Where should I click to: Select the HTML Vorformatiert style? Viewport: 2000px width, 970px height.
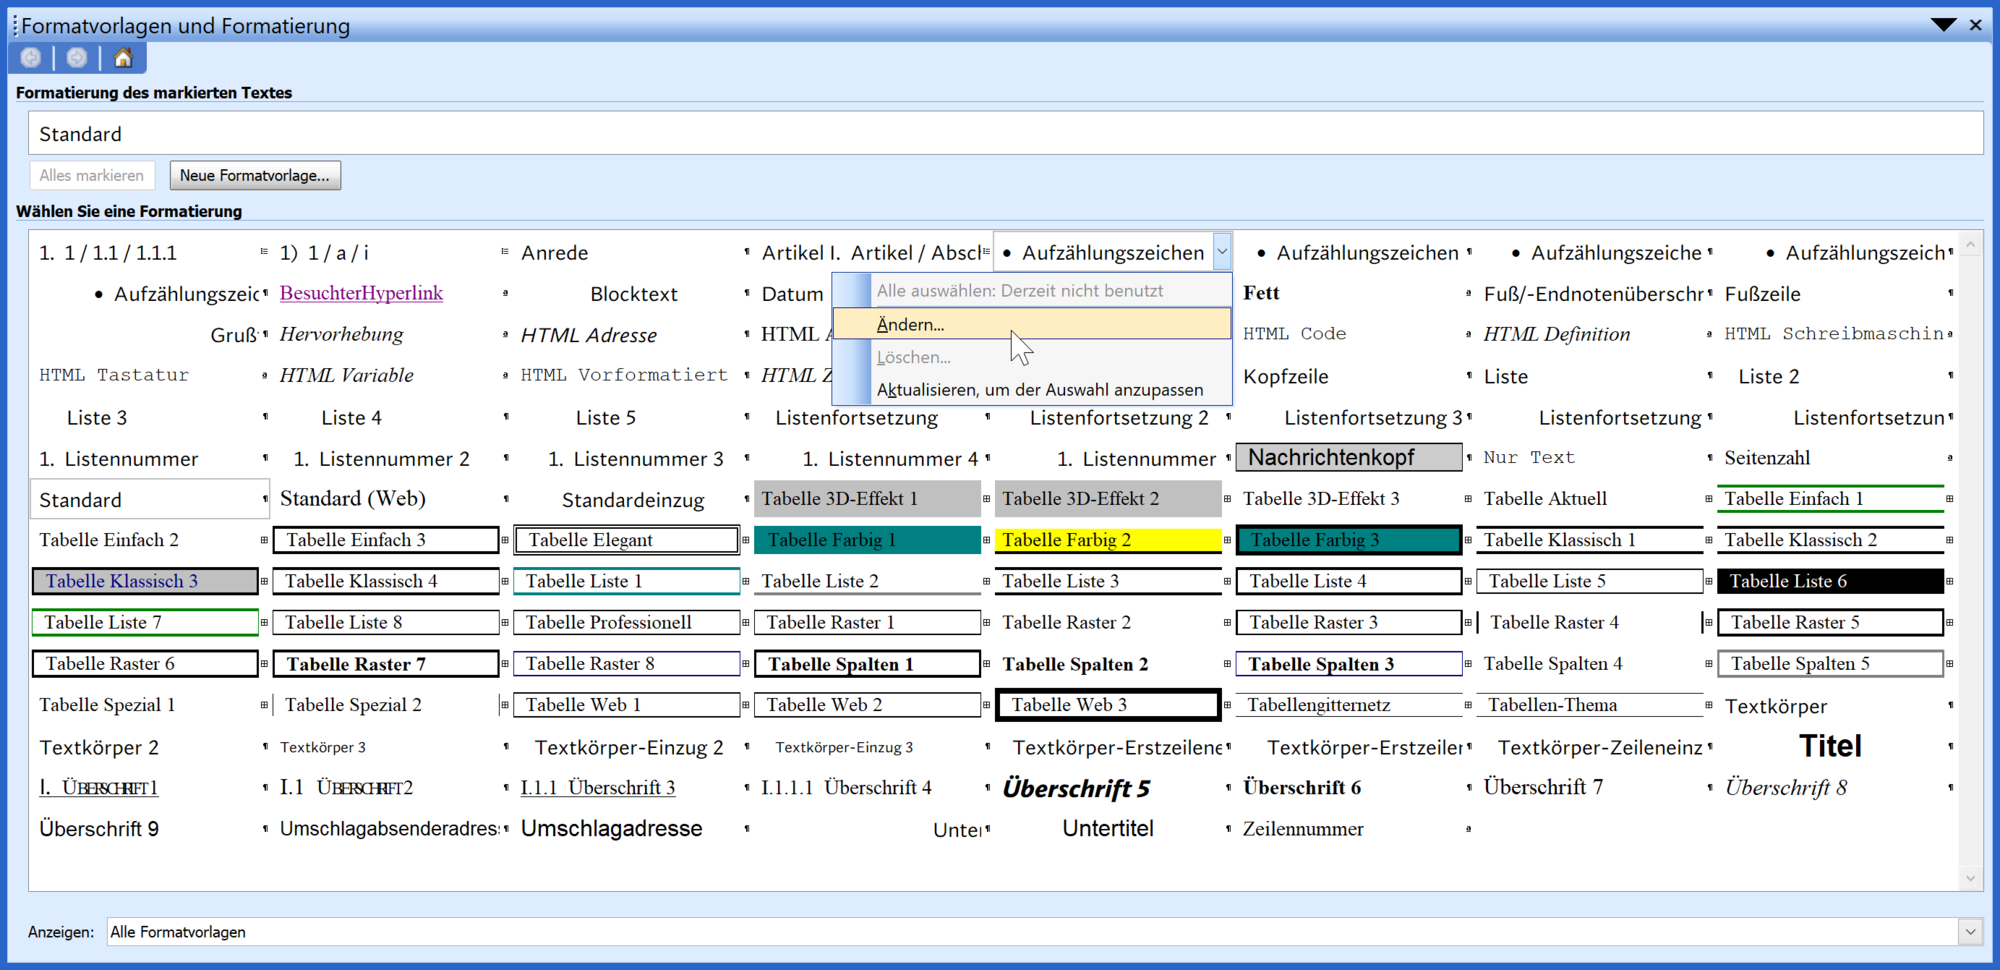click(x=624, y=375)
